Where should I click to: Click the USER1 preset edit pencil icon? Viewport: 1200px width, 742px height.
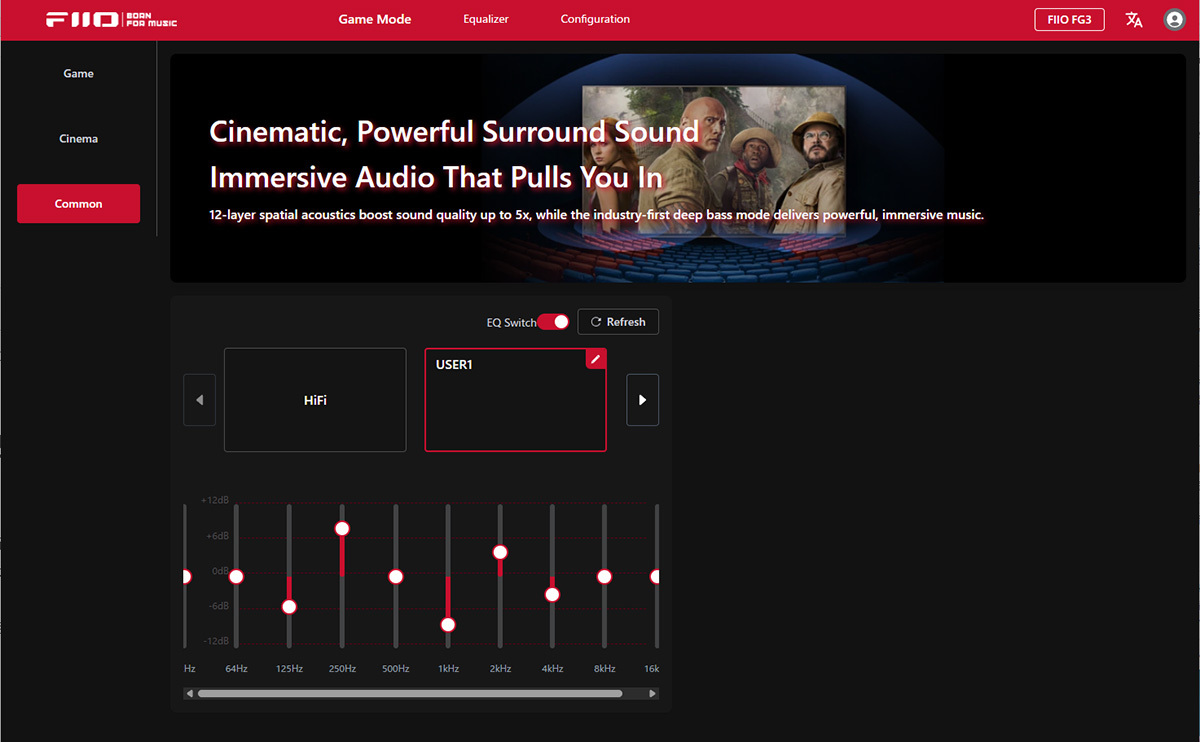(x=596, y=358)
